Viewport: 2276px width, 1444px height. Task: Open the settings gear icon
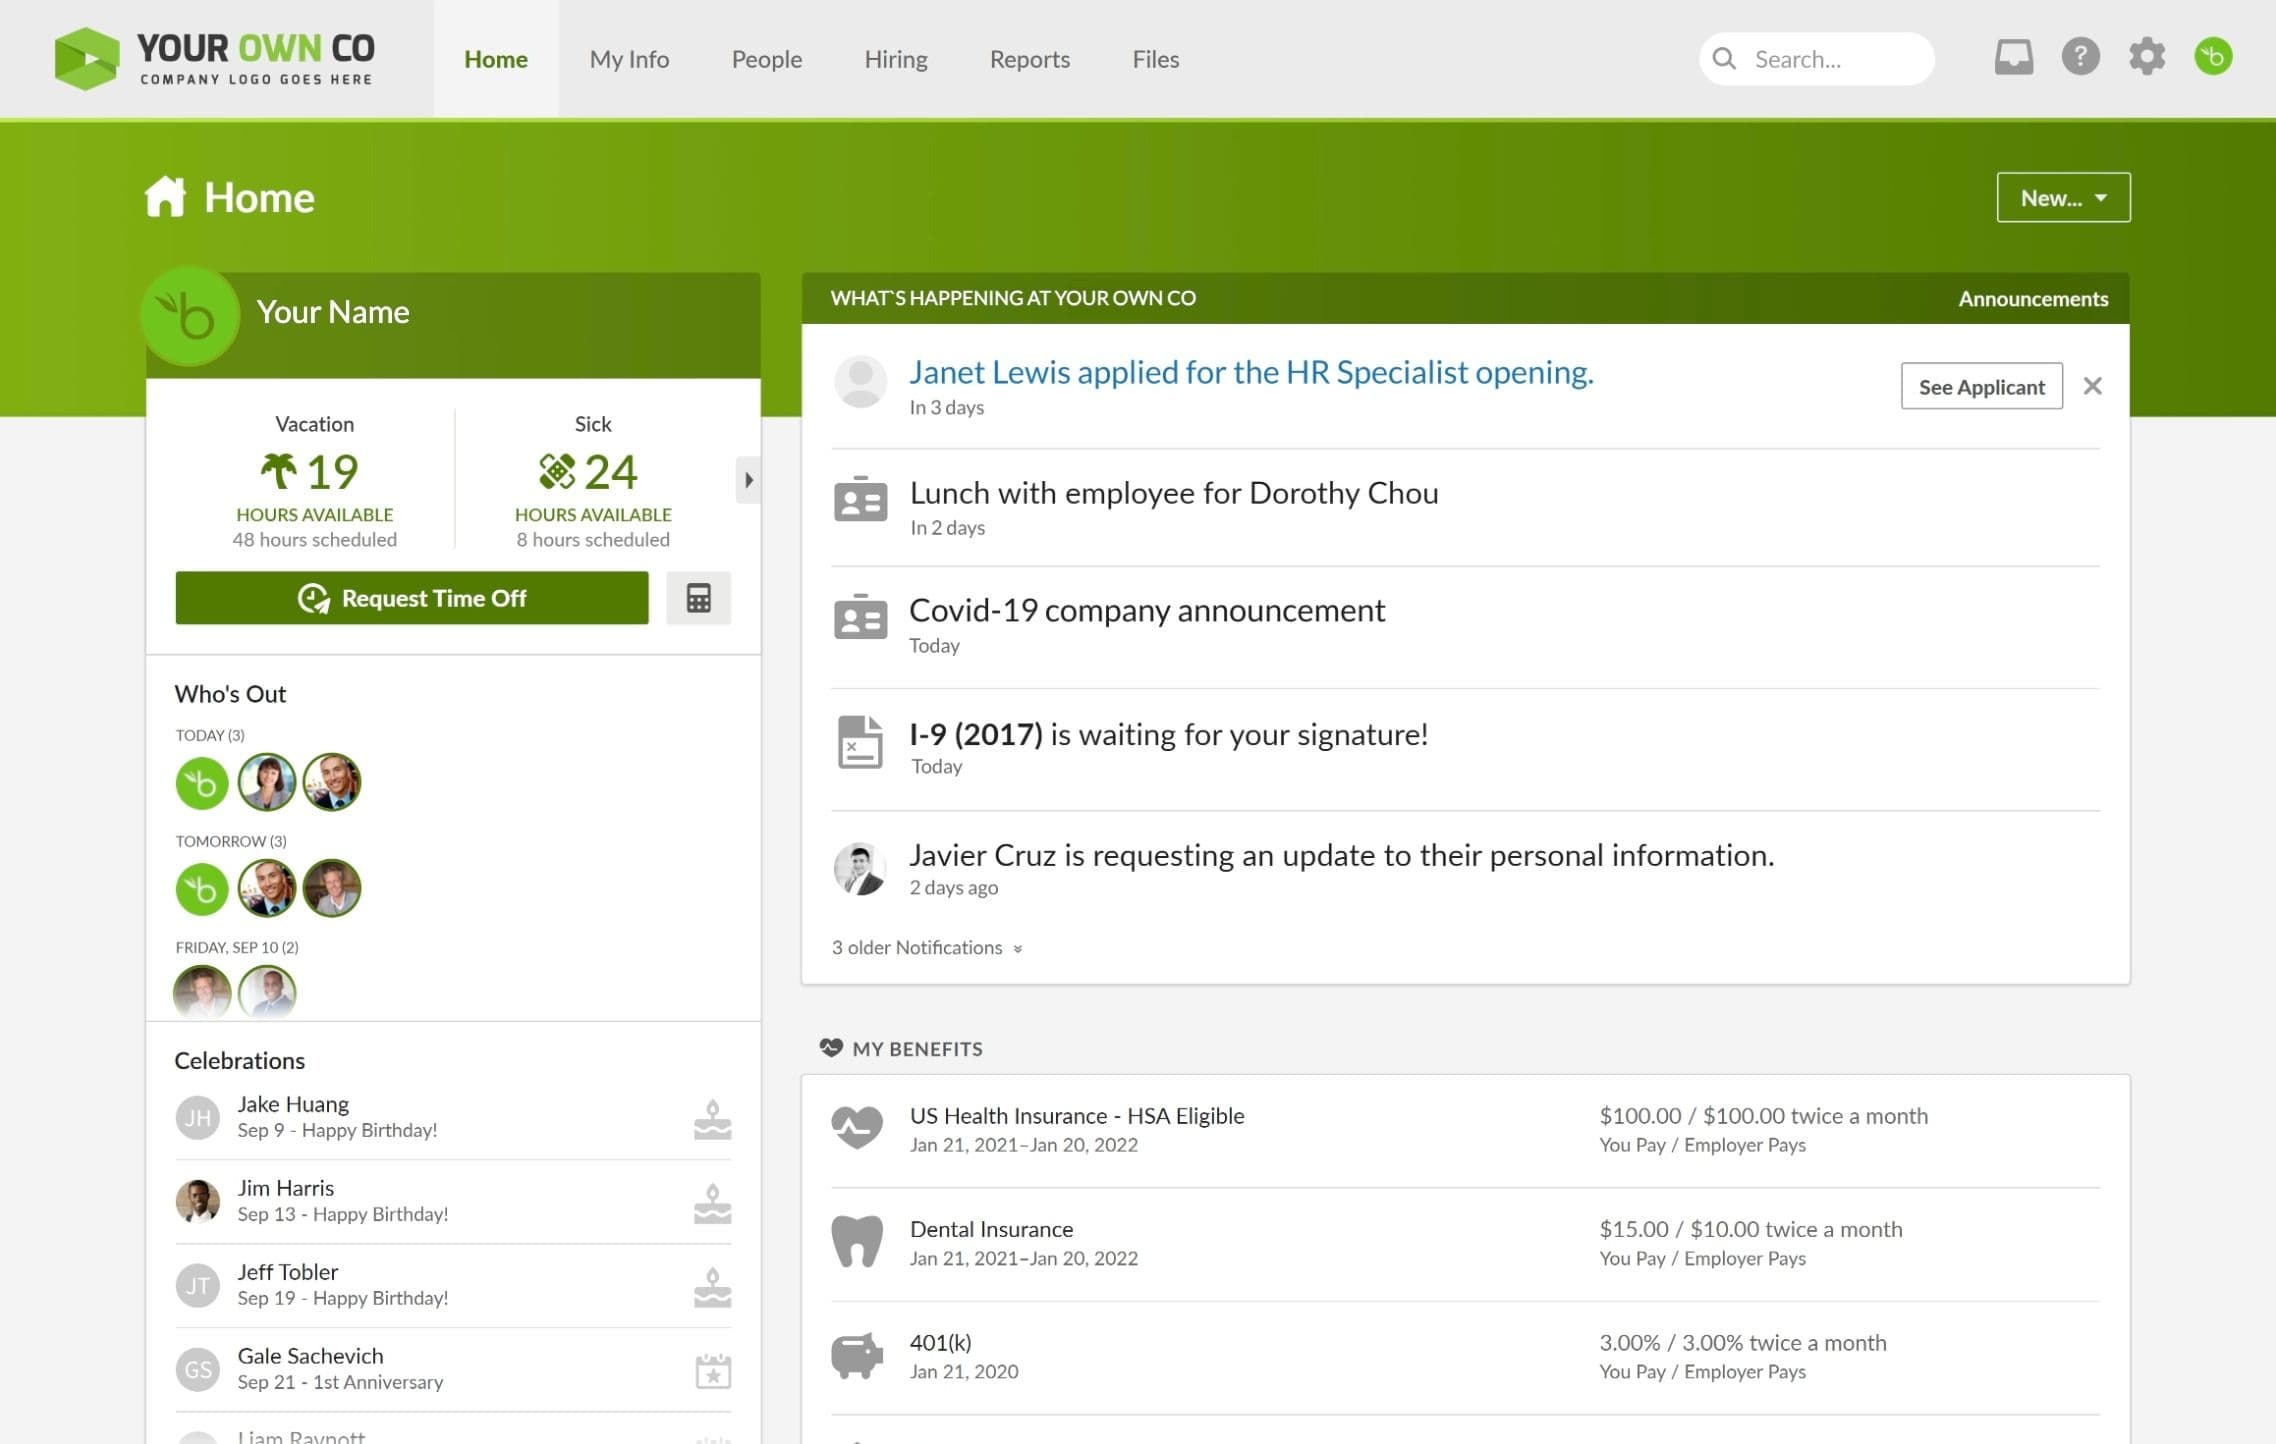2146,57
